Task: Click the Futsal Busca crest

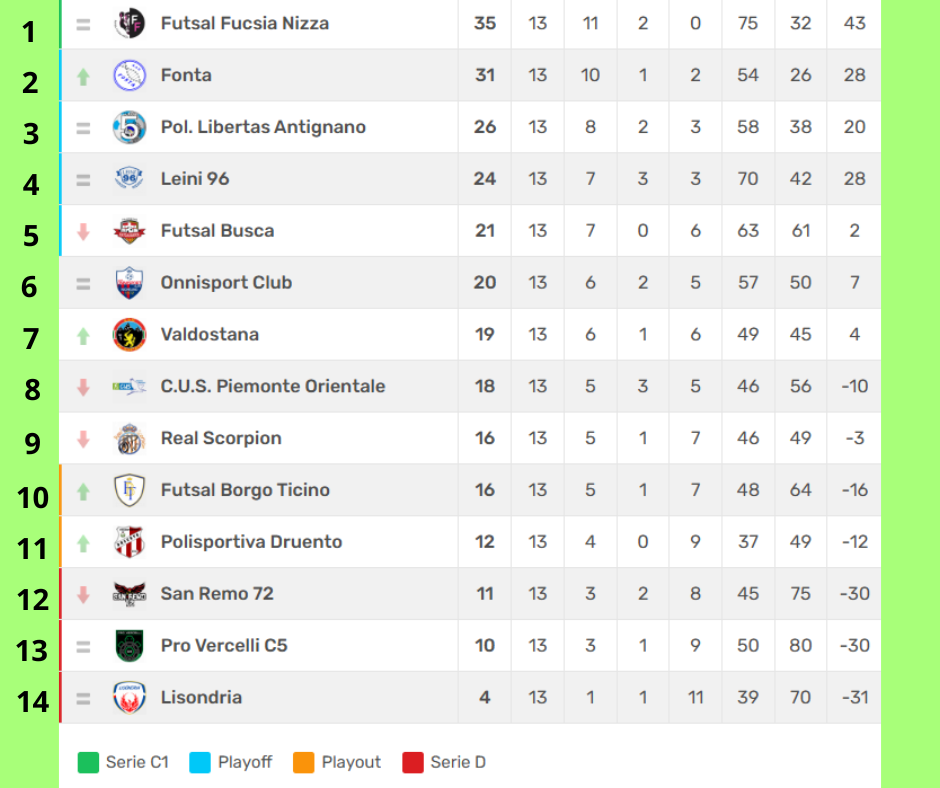Action: point(129,231)
